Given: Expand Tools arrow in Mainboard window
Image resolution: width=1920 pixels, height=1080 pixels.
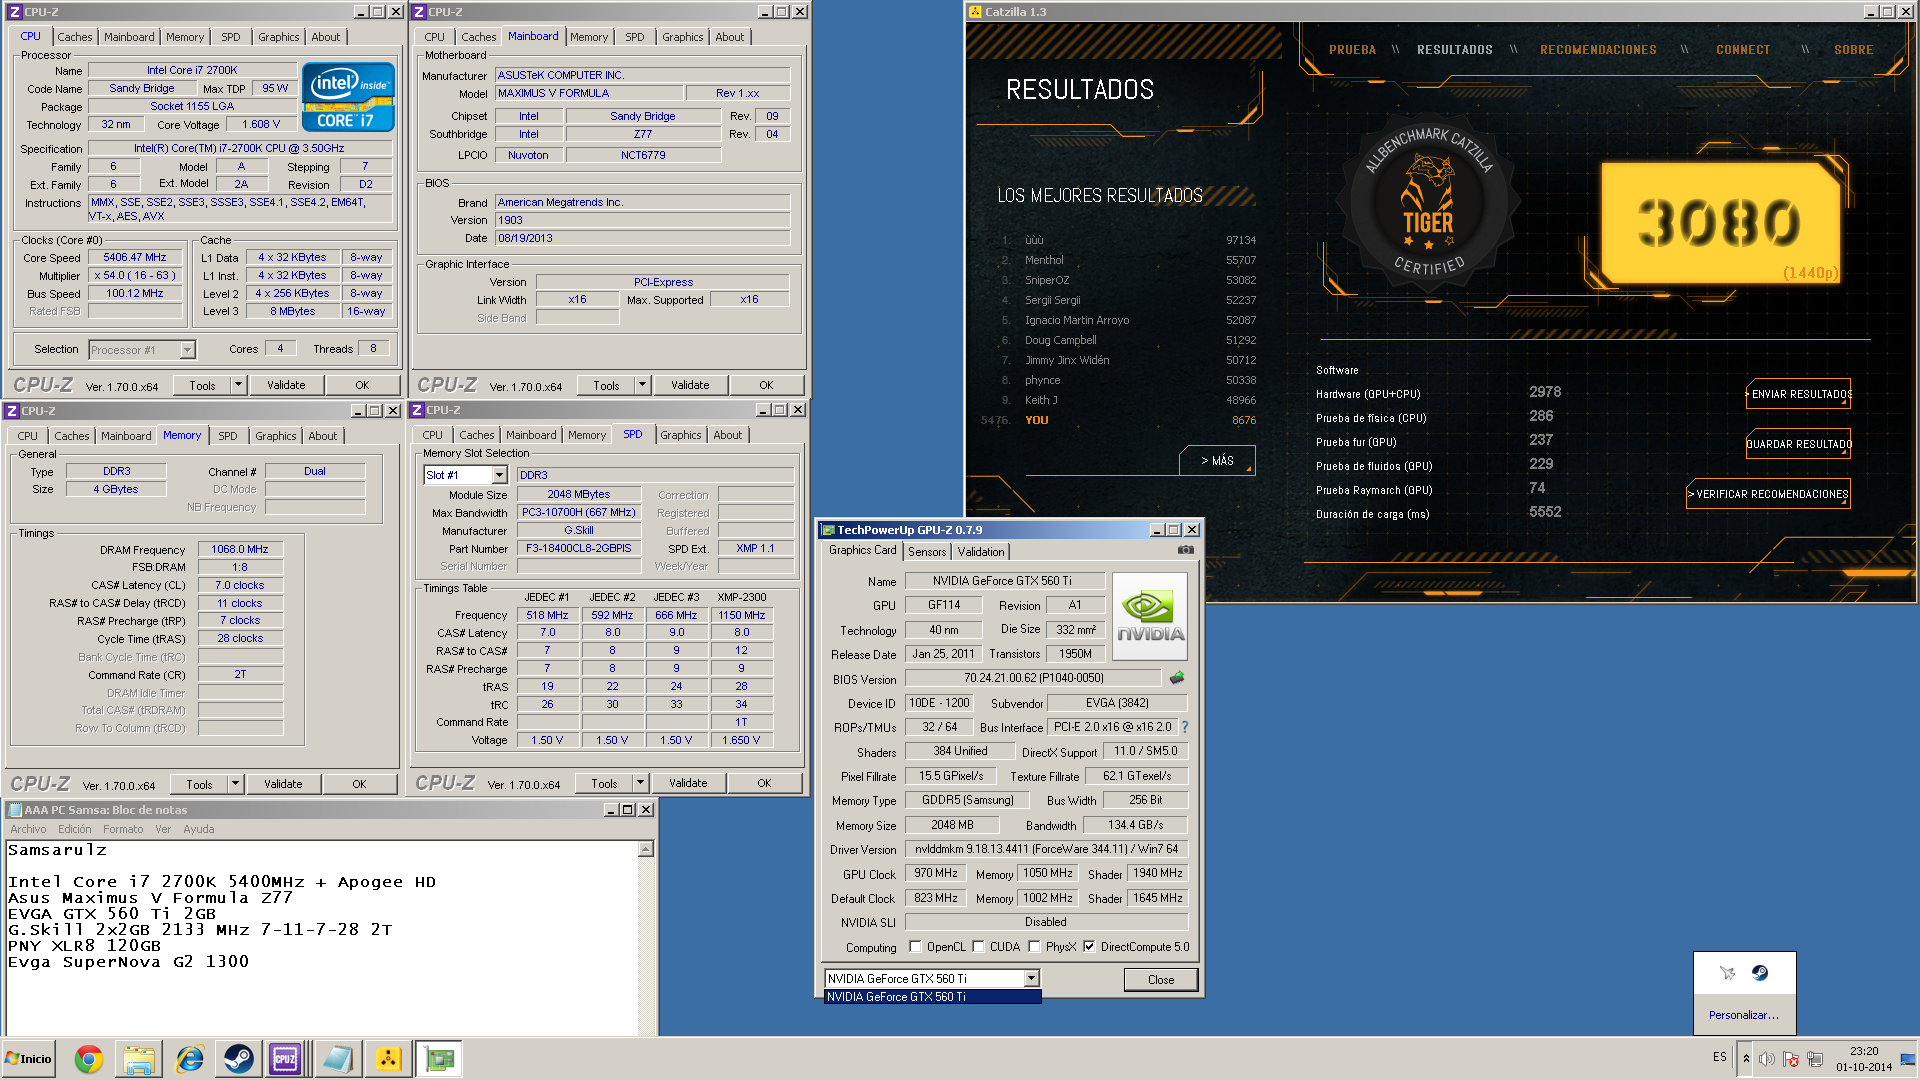Looking at the screenshot, I should click(642, 385).
